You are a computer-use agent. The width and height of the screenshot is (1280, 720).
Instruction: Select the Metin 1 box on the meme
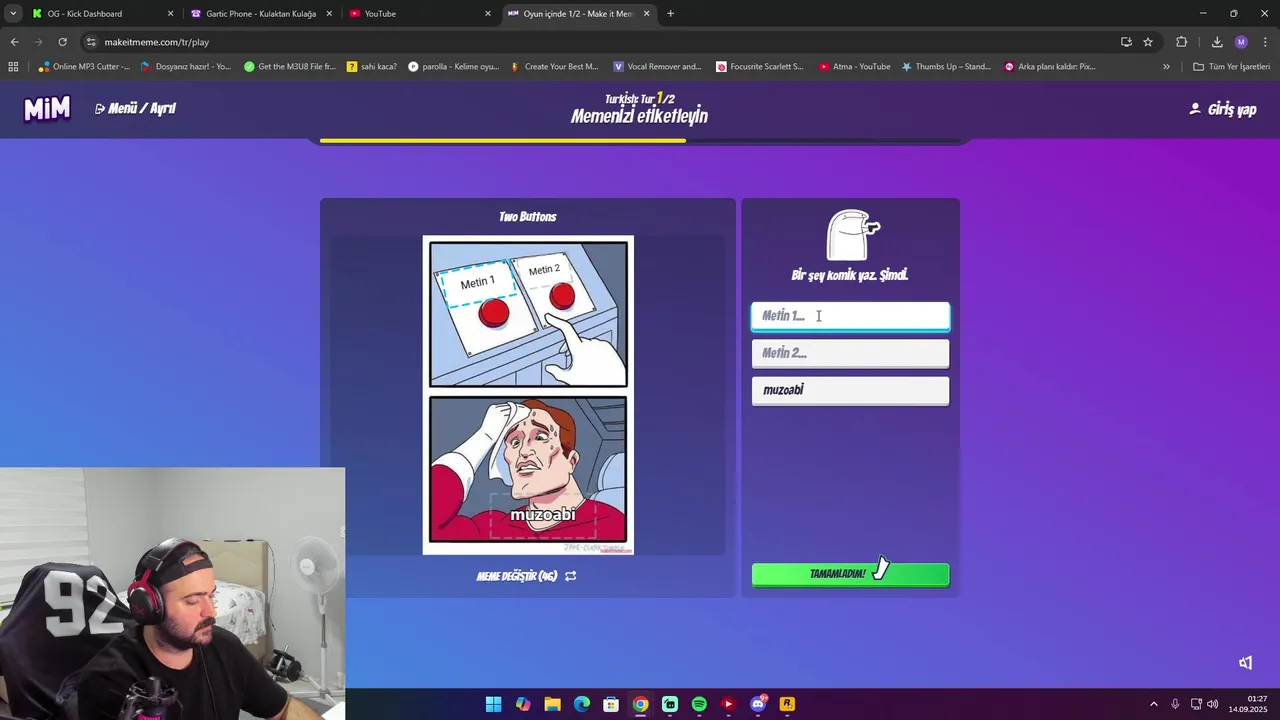[x=477, y=283]
